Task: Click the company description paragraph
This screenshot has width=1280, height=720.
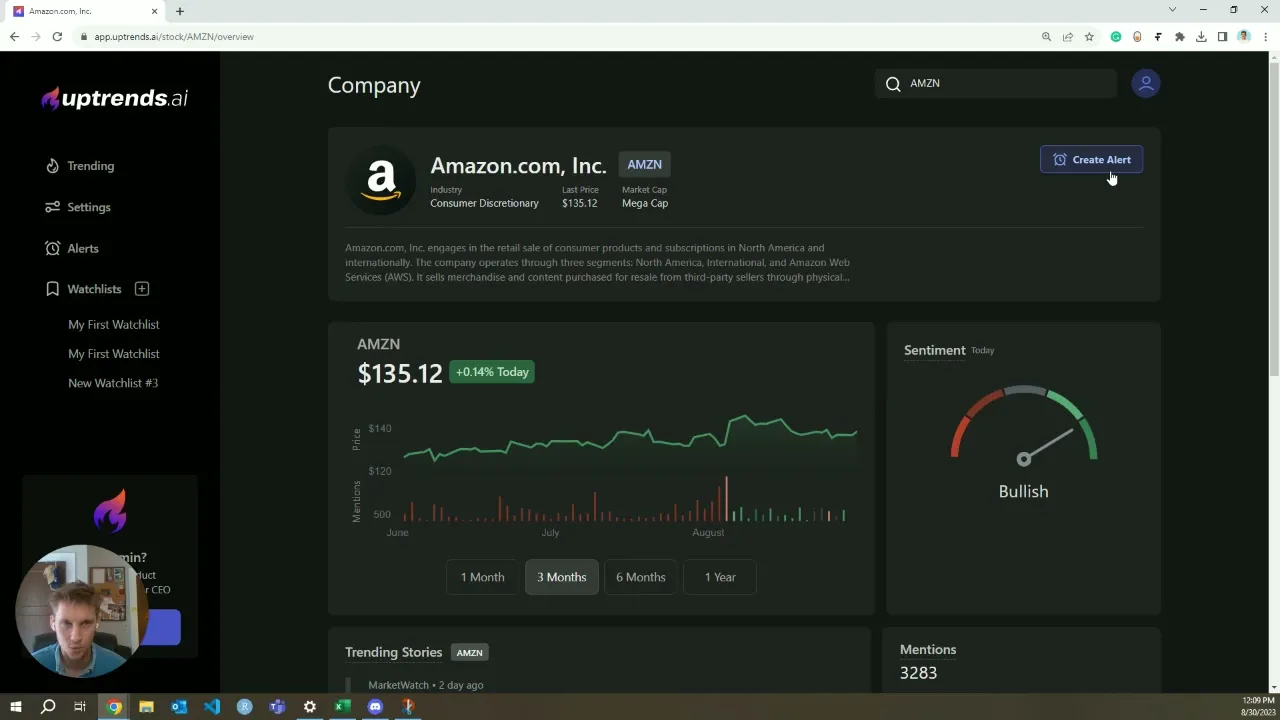Action: (x=598, y=262)
